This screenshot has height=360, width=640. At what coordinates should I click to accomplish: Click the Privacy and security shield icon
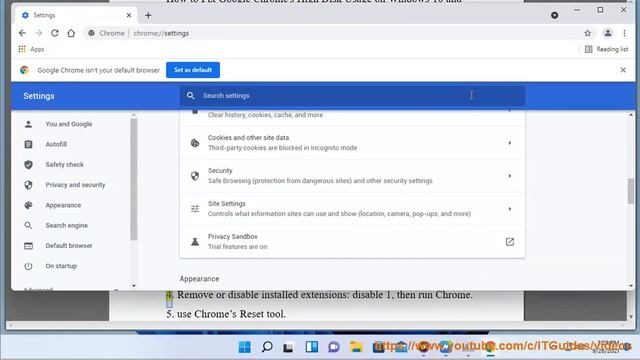(x=28, y=185)
